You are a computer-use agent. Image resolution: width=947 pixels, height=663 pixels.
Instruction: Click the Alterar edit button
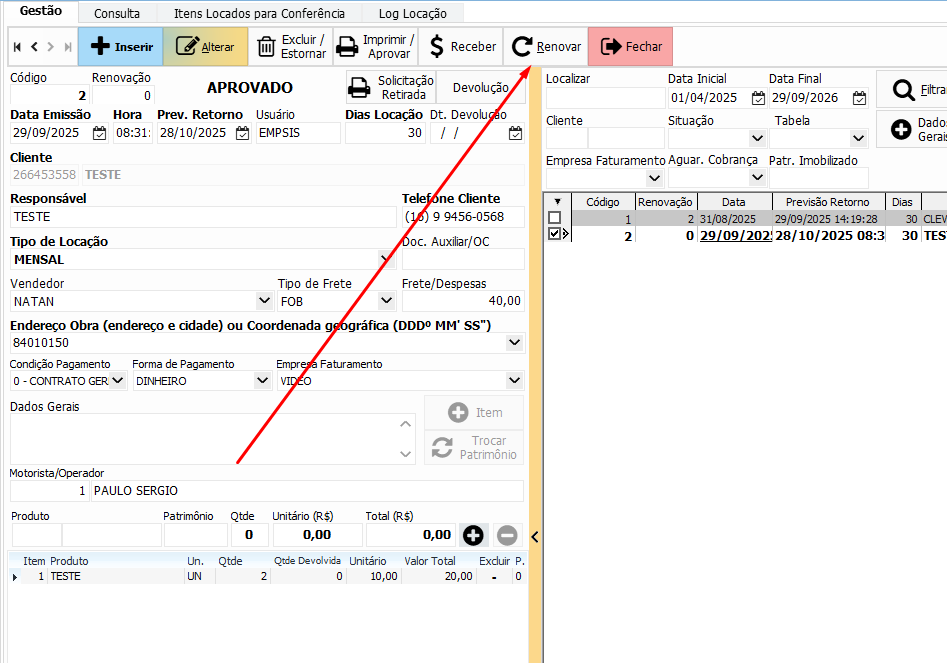(x=205, y=47)
